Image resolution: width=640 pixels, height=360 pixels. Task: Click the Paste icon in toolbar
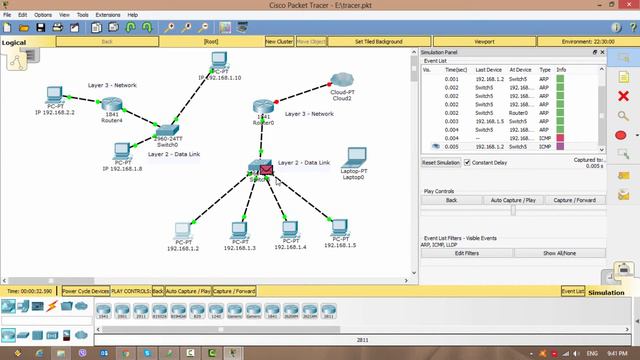click(113, 27)
